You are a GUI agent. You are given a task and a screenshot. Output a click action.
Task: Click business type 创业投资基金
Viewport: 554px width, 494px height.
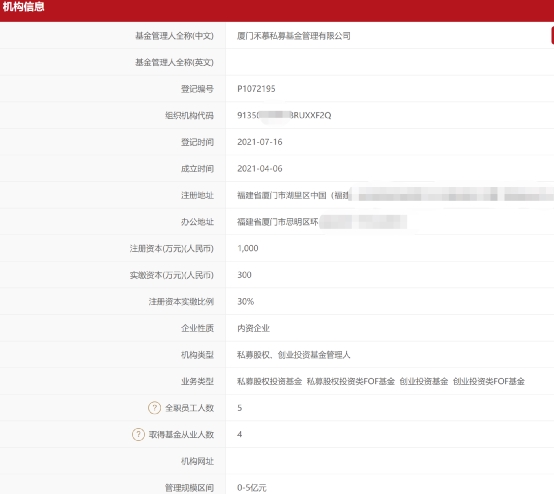(x=424, y=381)
